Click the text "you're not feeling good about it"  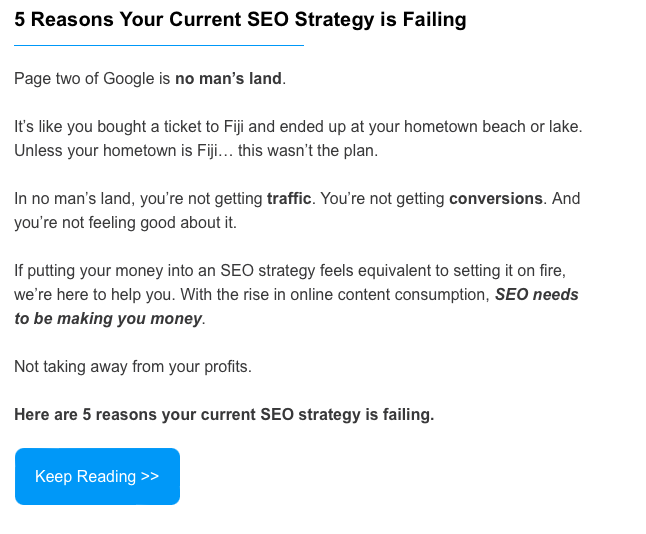[125, 222]
